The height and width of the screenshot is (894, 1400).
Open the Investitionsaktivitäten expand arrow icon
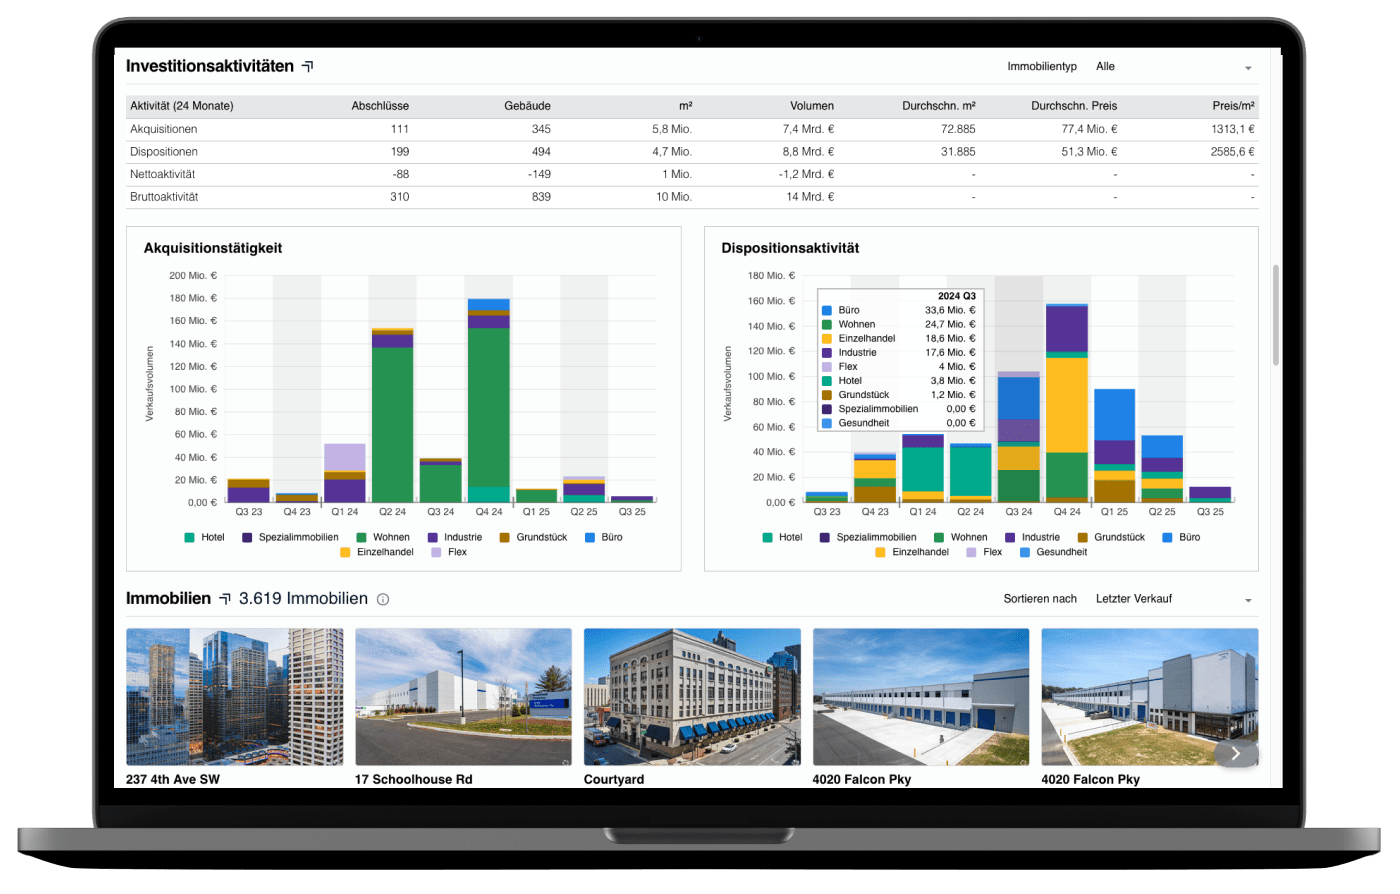click(x=308, y=67)
